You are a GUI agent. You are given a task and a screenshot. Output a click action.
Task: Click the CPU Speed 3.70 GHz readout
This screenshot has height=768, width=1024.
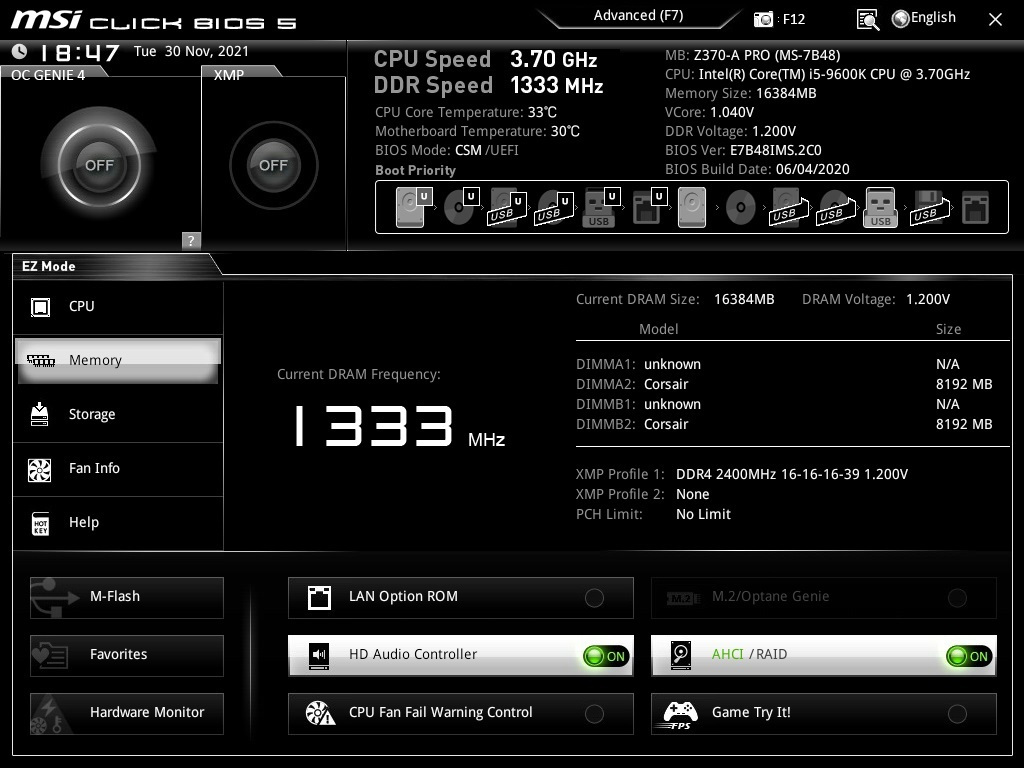[485, 59]
